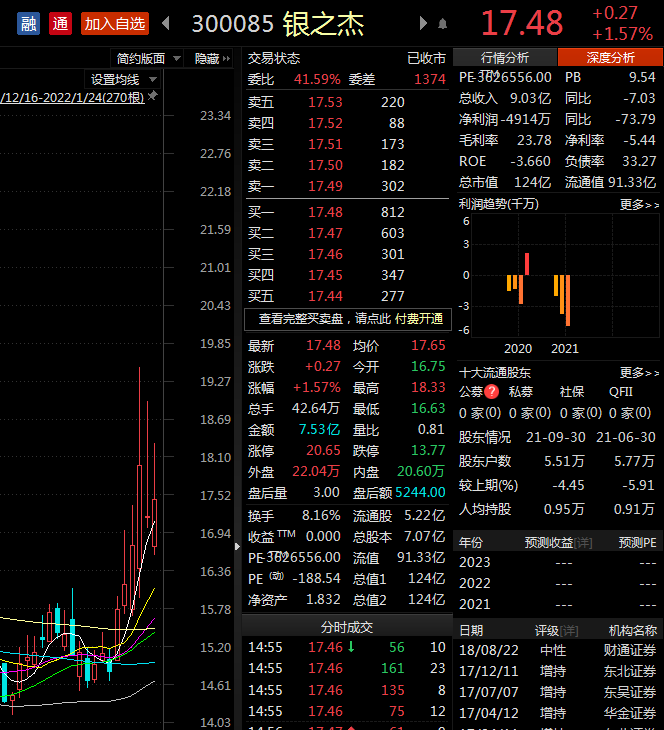Click the 金额 value 7.53亿
The image size is (664, 730).
pos(319,429)
